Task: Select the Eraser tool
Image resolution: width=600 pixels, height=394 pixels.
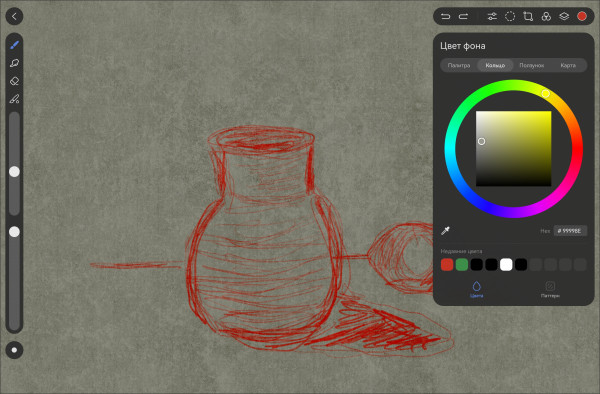Action: coord(15,81)
